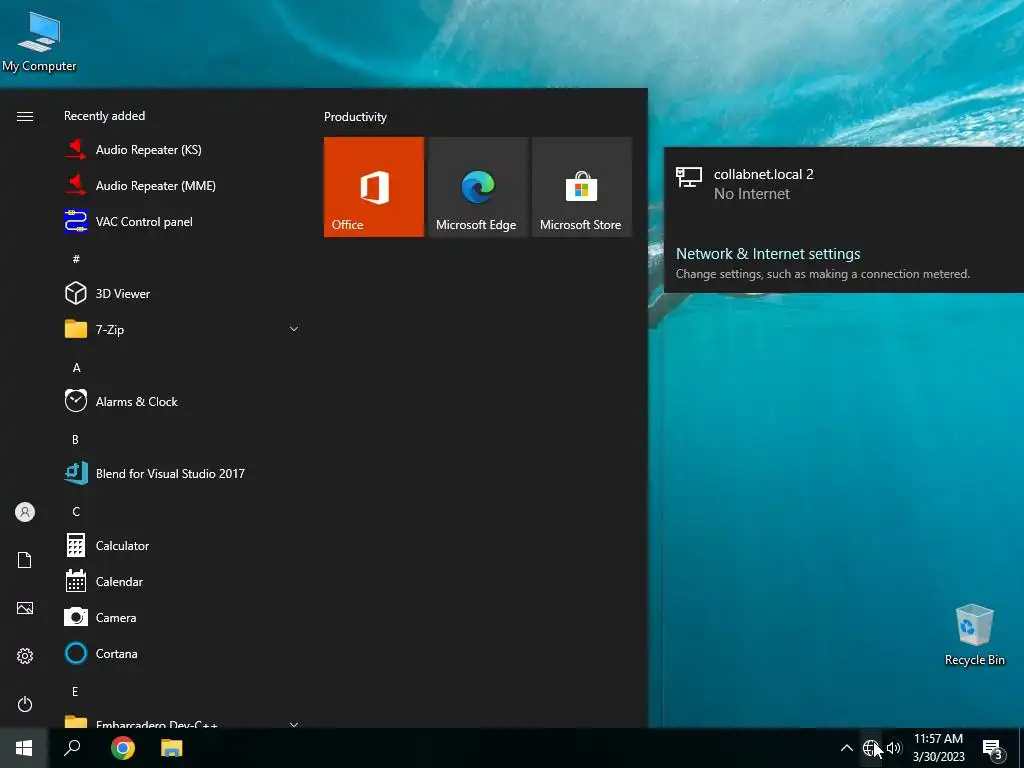Open the 7-Zip folder entry
Screen dimensions: 1024x768
pos(182,329)
